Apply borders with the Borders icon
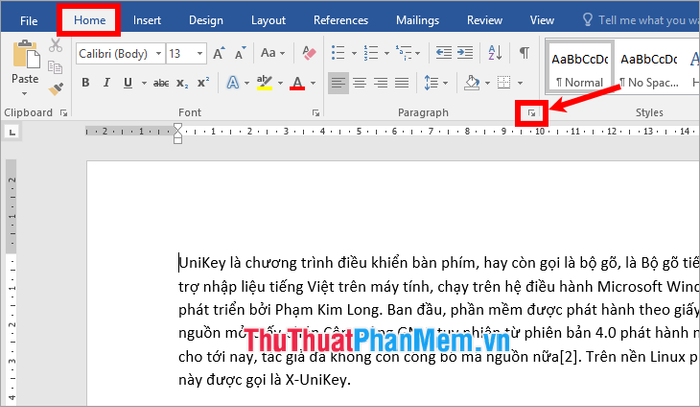The width and height of the screenshot is (700, 407). [x=504, y=83]
